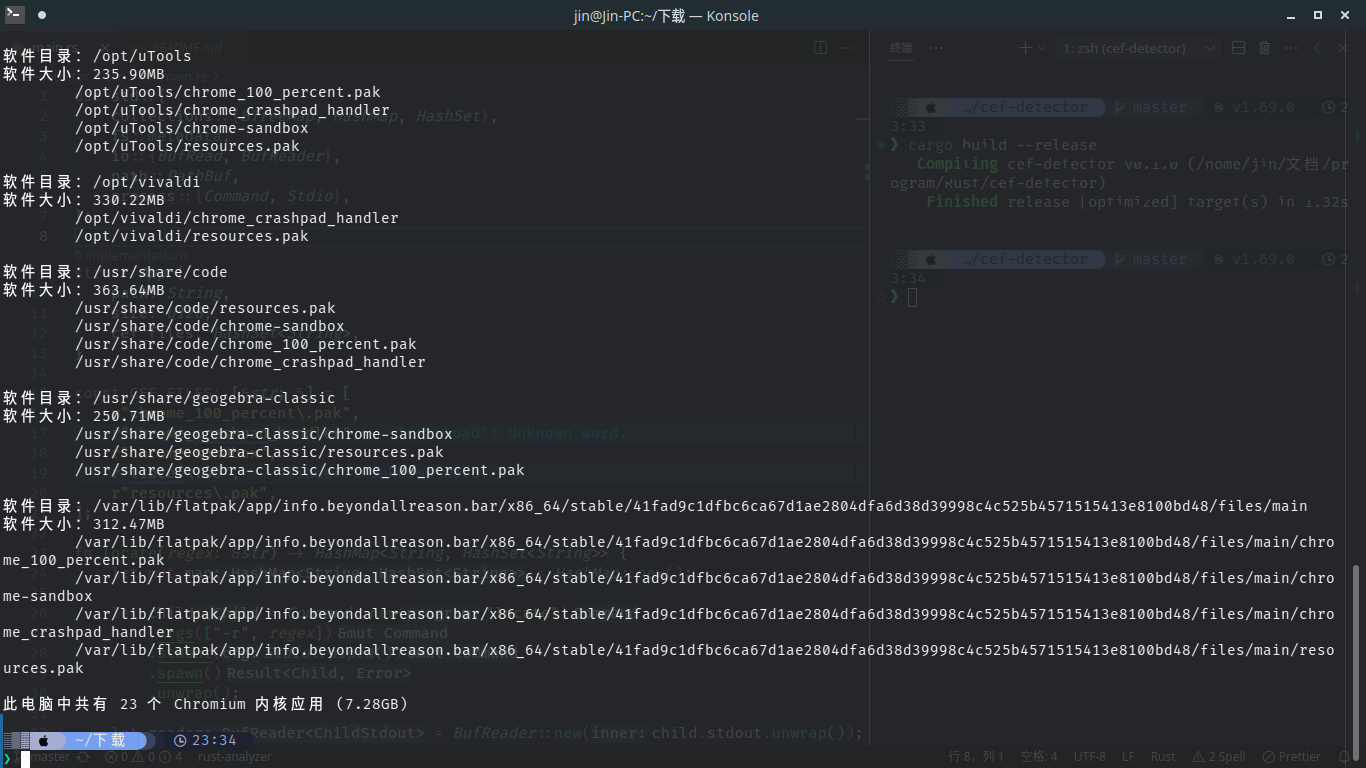Open panel views ellipsis next to 终端 tab
1366x768 pixels.
point(935,48)
